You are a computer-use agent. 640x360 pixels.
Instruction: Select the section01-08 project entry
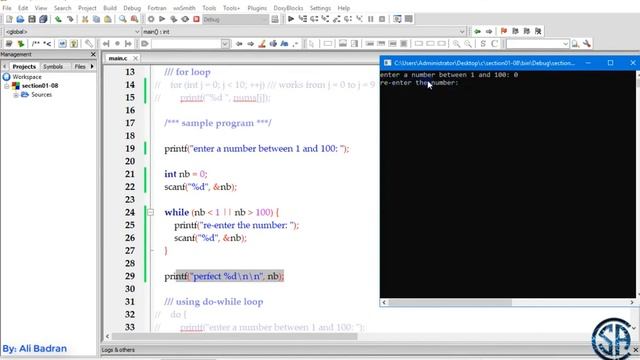40,86
